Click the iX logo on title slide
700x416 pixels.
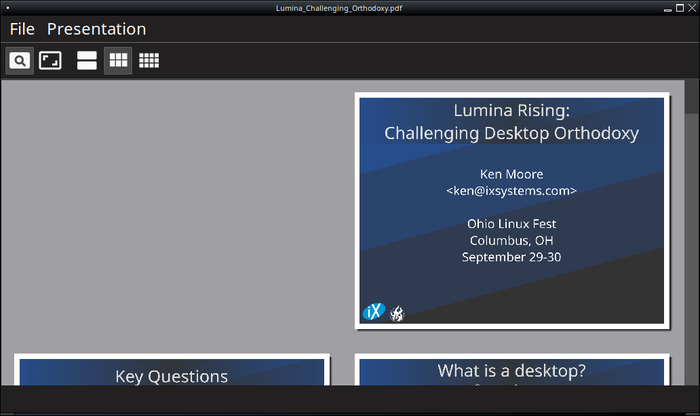[373, 312]
